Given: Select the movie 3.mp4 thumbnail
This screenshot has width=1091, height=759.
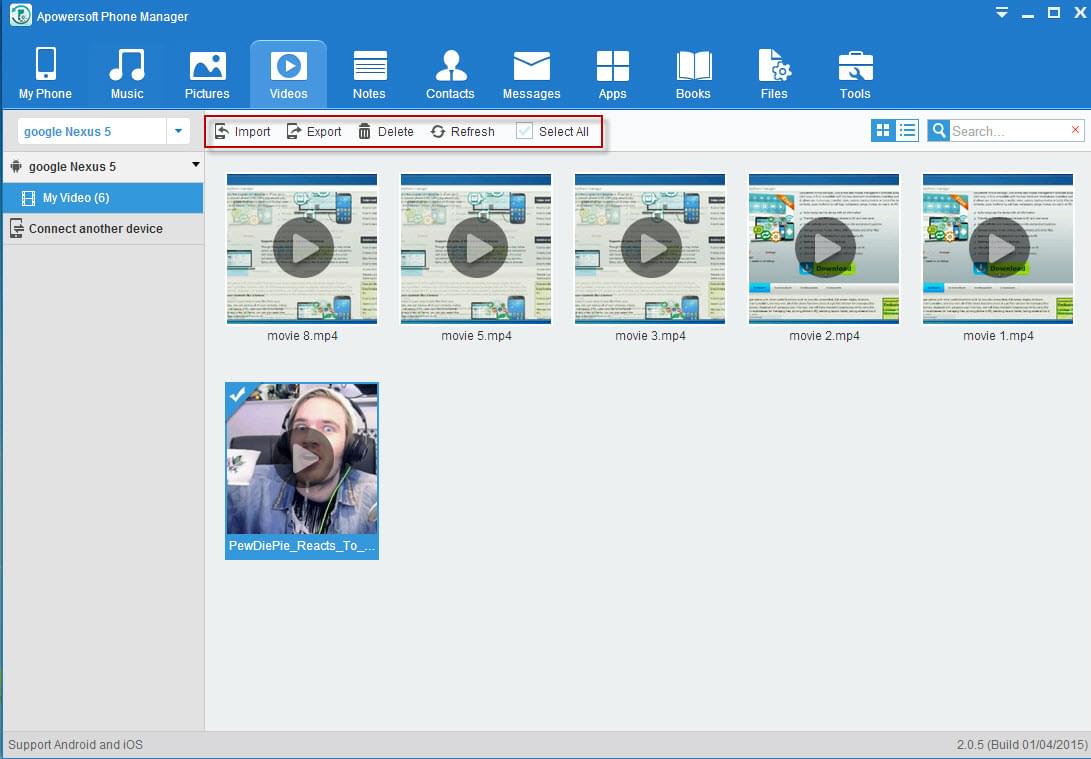Looking at the screenshot, I should point(650,248).
